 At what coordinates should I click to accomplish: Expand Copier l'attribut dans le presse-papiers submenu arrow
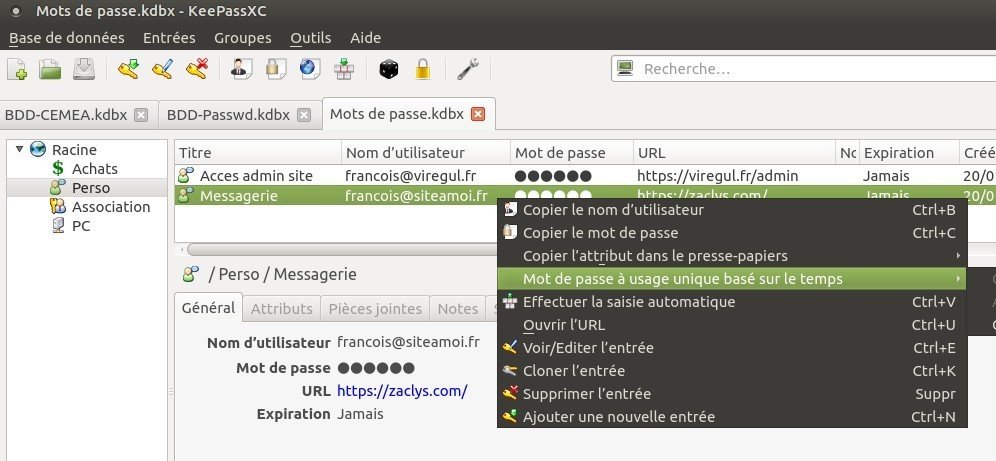(958, 256)
